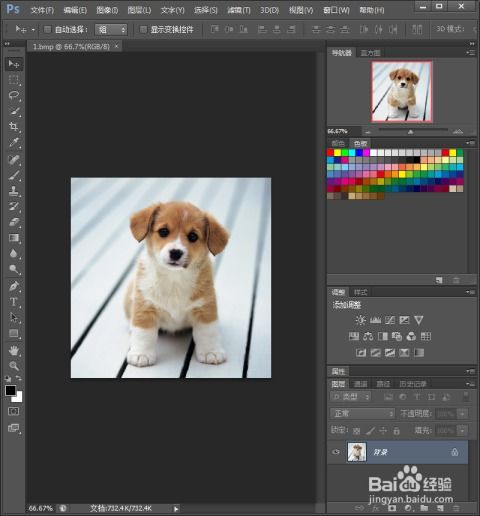This screenshot has height=516, width=480.
Task: Click the foreground color swatch
Action: (10, 390)
